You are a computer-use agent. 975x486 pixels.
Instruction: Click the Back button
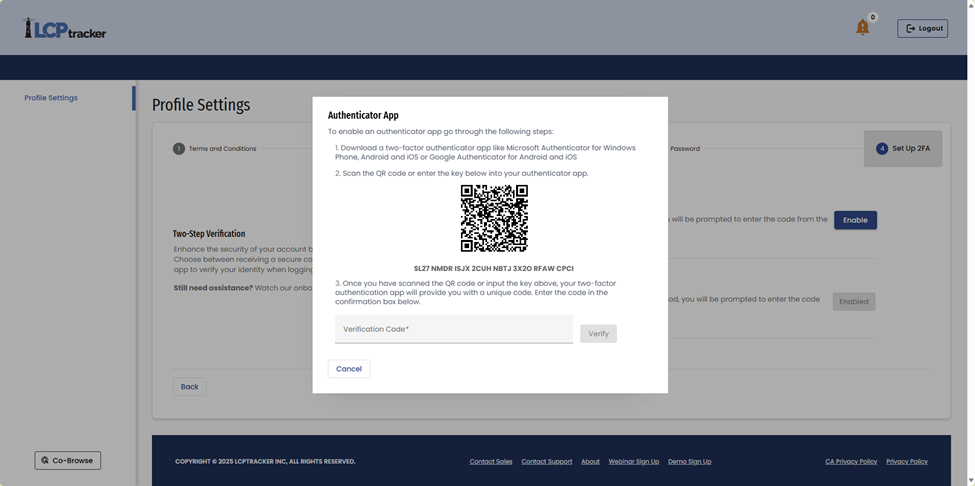[x=190, y=387]
